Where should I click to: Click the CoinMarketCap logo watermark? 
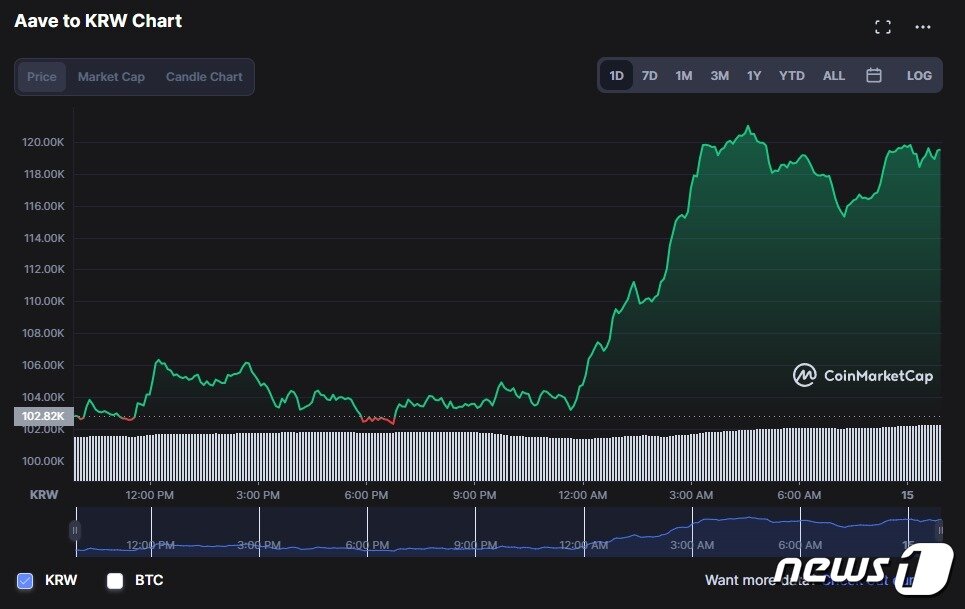(863, 376)
